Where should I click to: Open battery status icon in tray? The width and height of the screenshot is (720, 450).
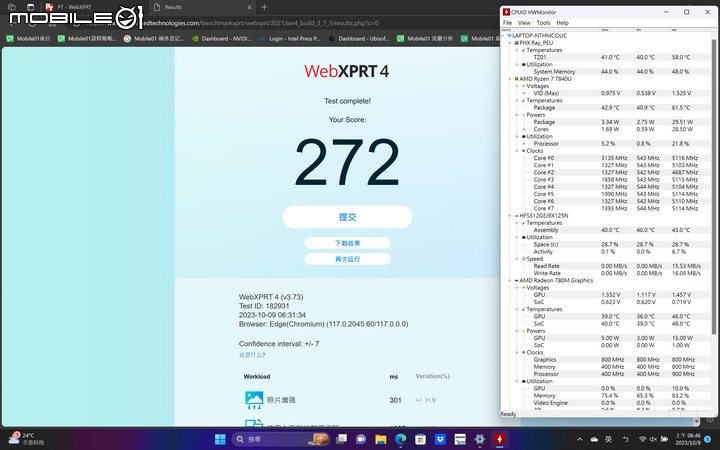coord(664,439)
